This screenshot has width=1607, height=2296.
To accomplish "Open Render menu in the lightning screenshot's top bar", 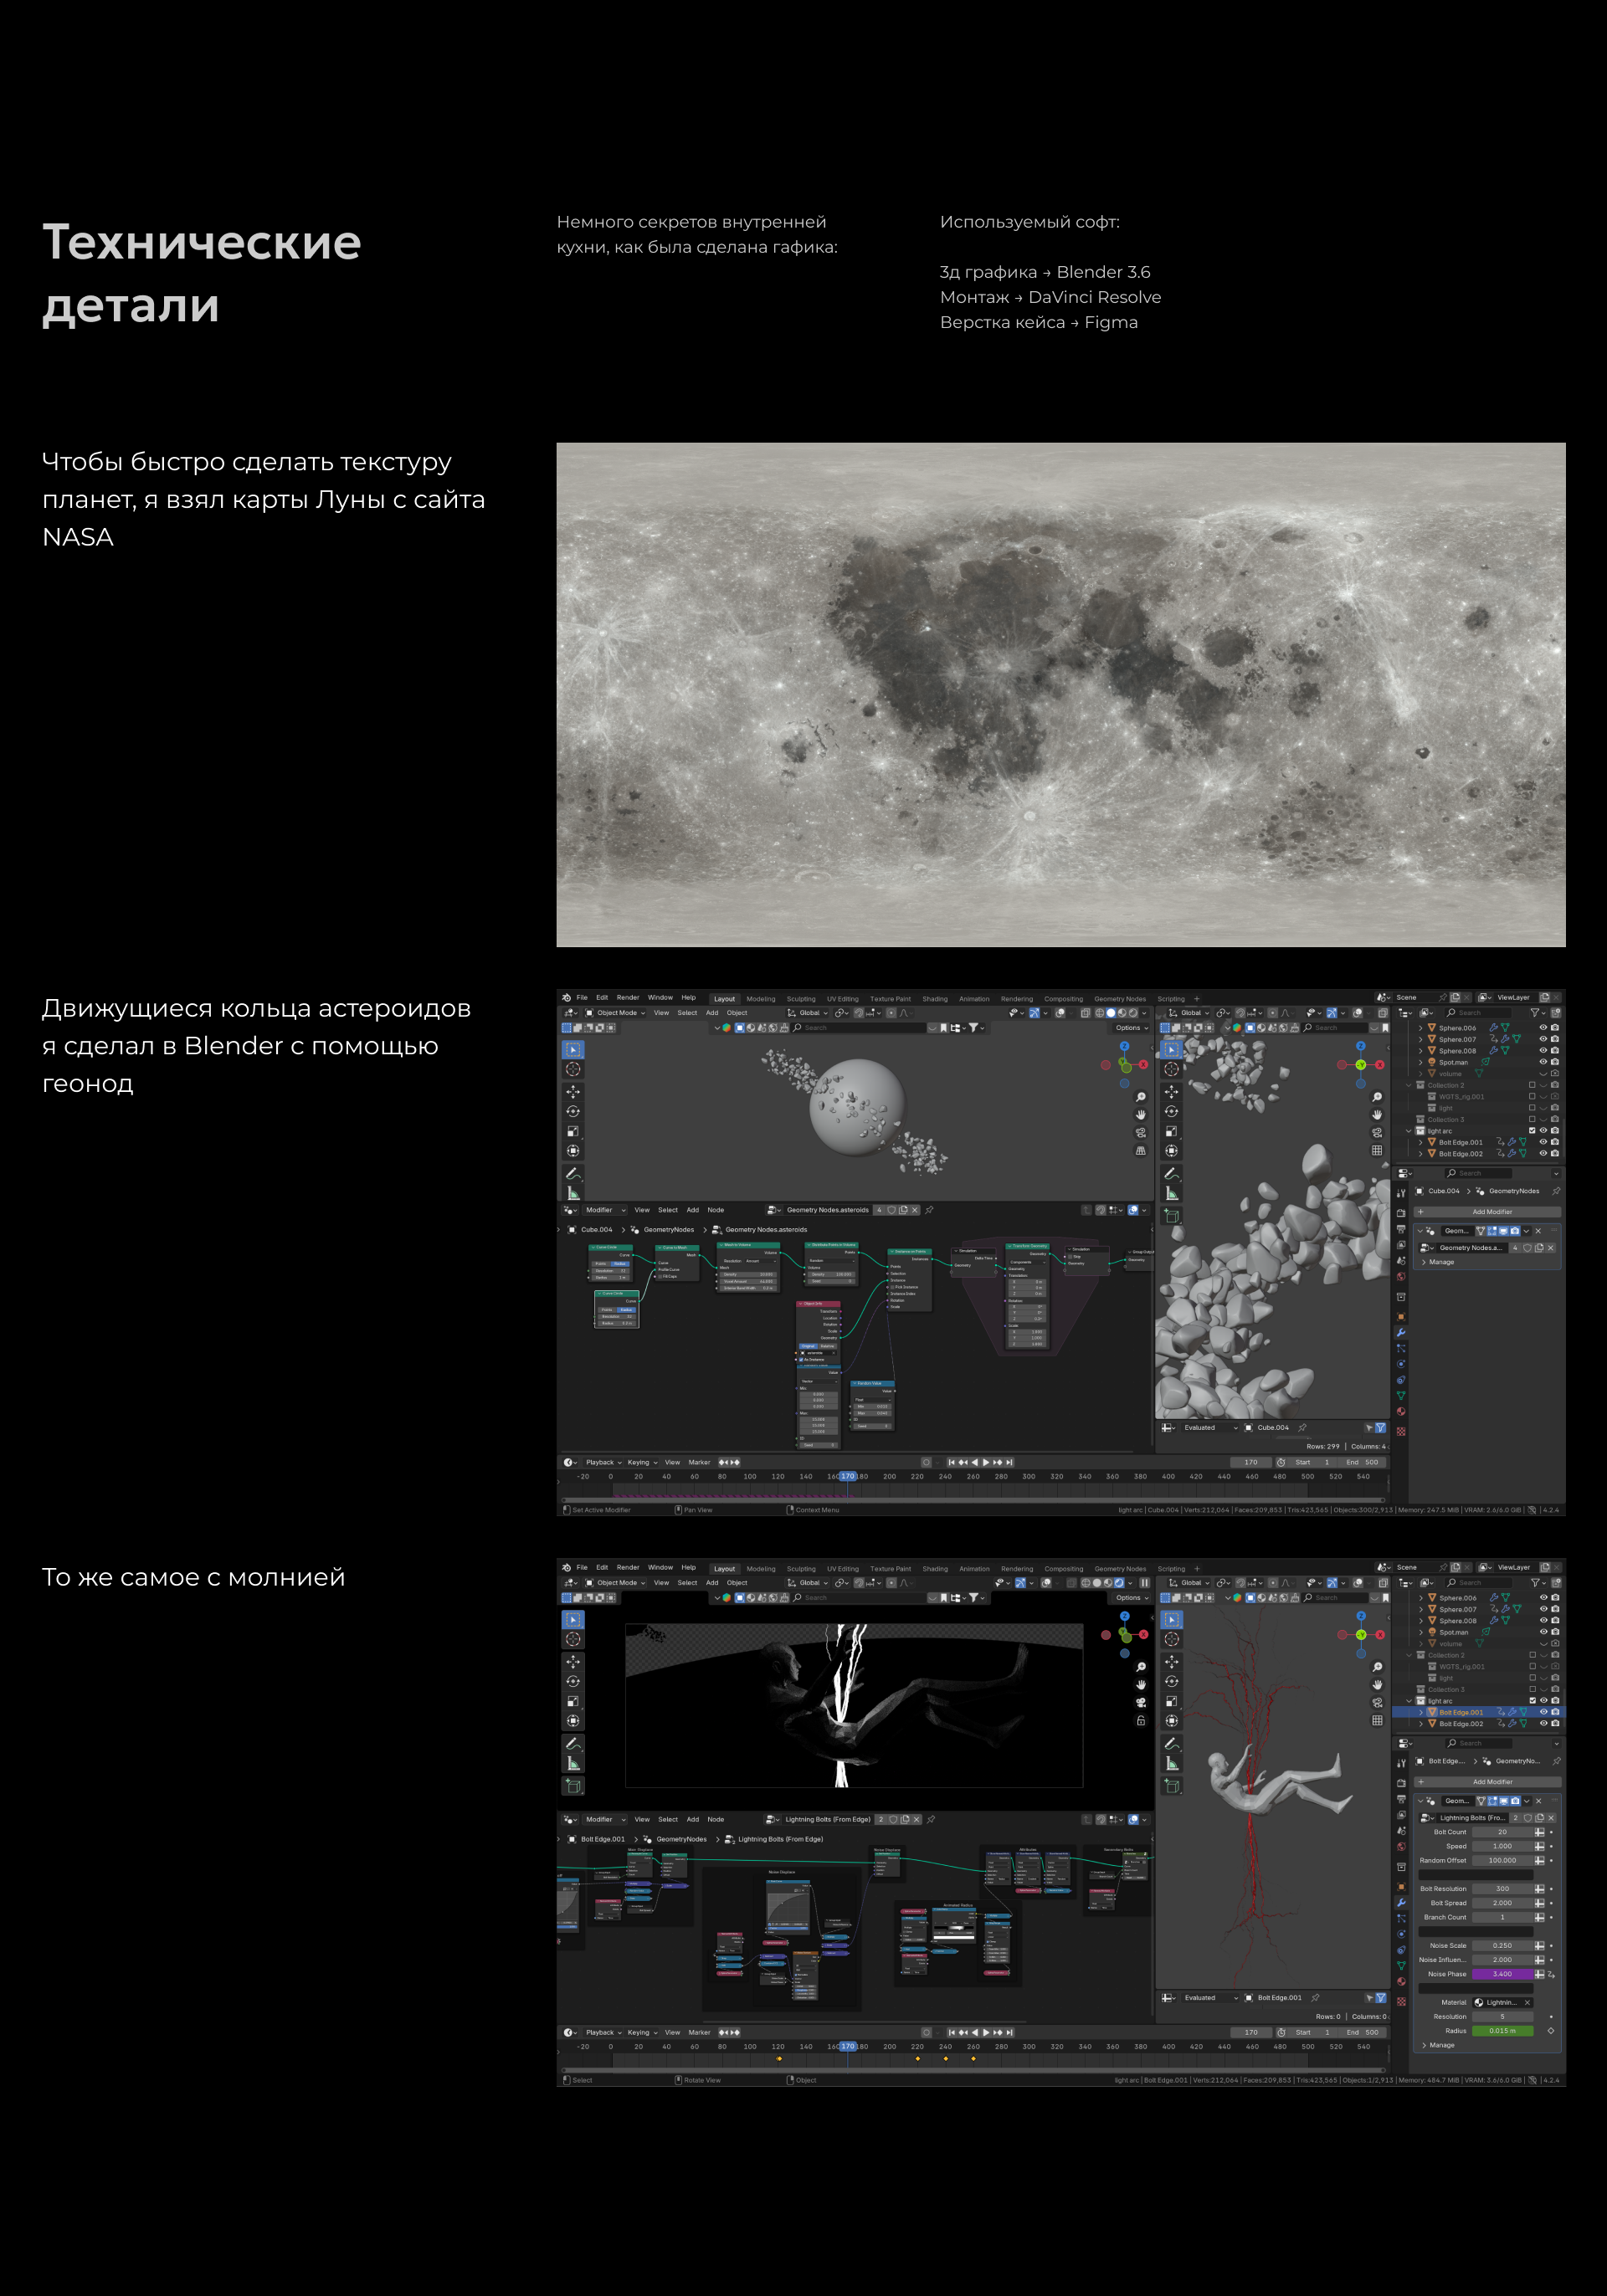I will 627,1567.
